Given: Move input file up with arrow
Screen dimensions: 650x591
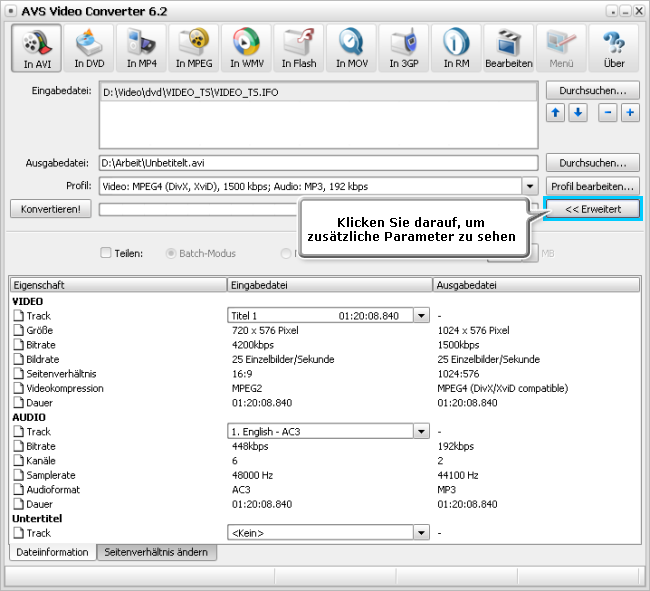Looking at the screenshot, I should (x=555, y=113).
